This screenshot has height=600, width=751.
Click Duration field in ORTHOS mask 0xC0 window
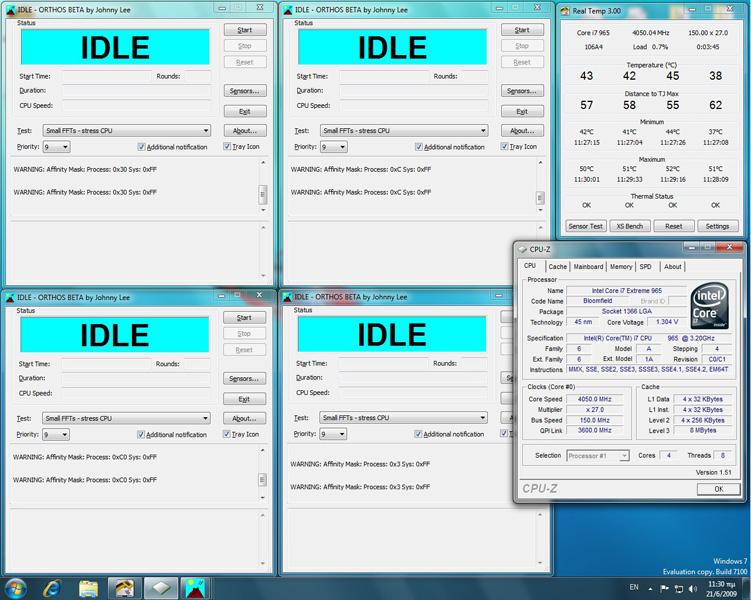[136, 378]
